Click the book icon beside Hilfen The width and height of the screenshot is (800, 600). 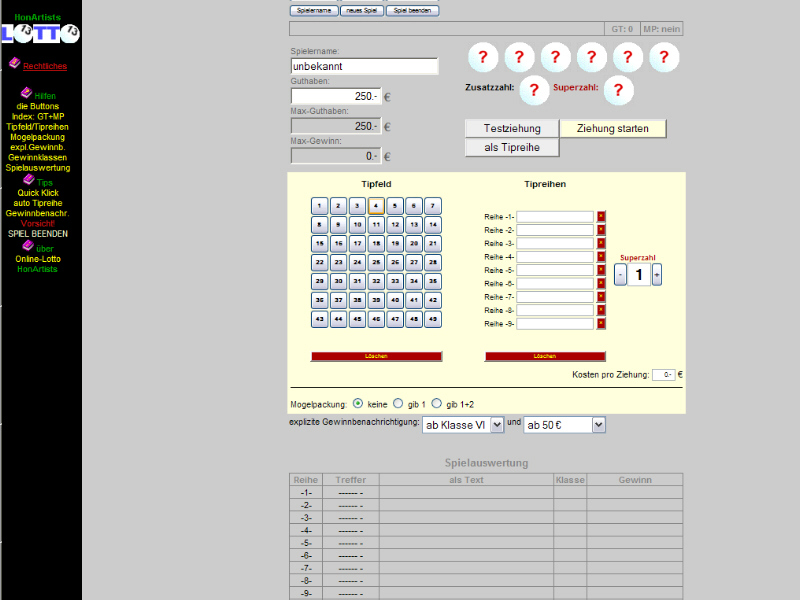click(x=26, y=92)
